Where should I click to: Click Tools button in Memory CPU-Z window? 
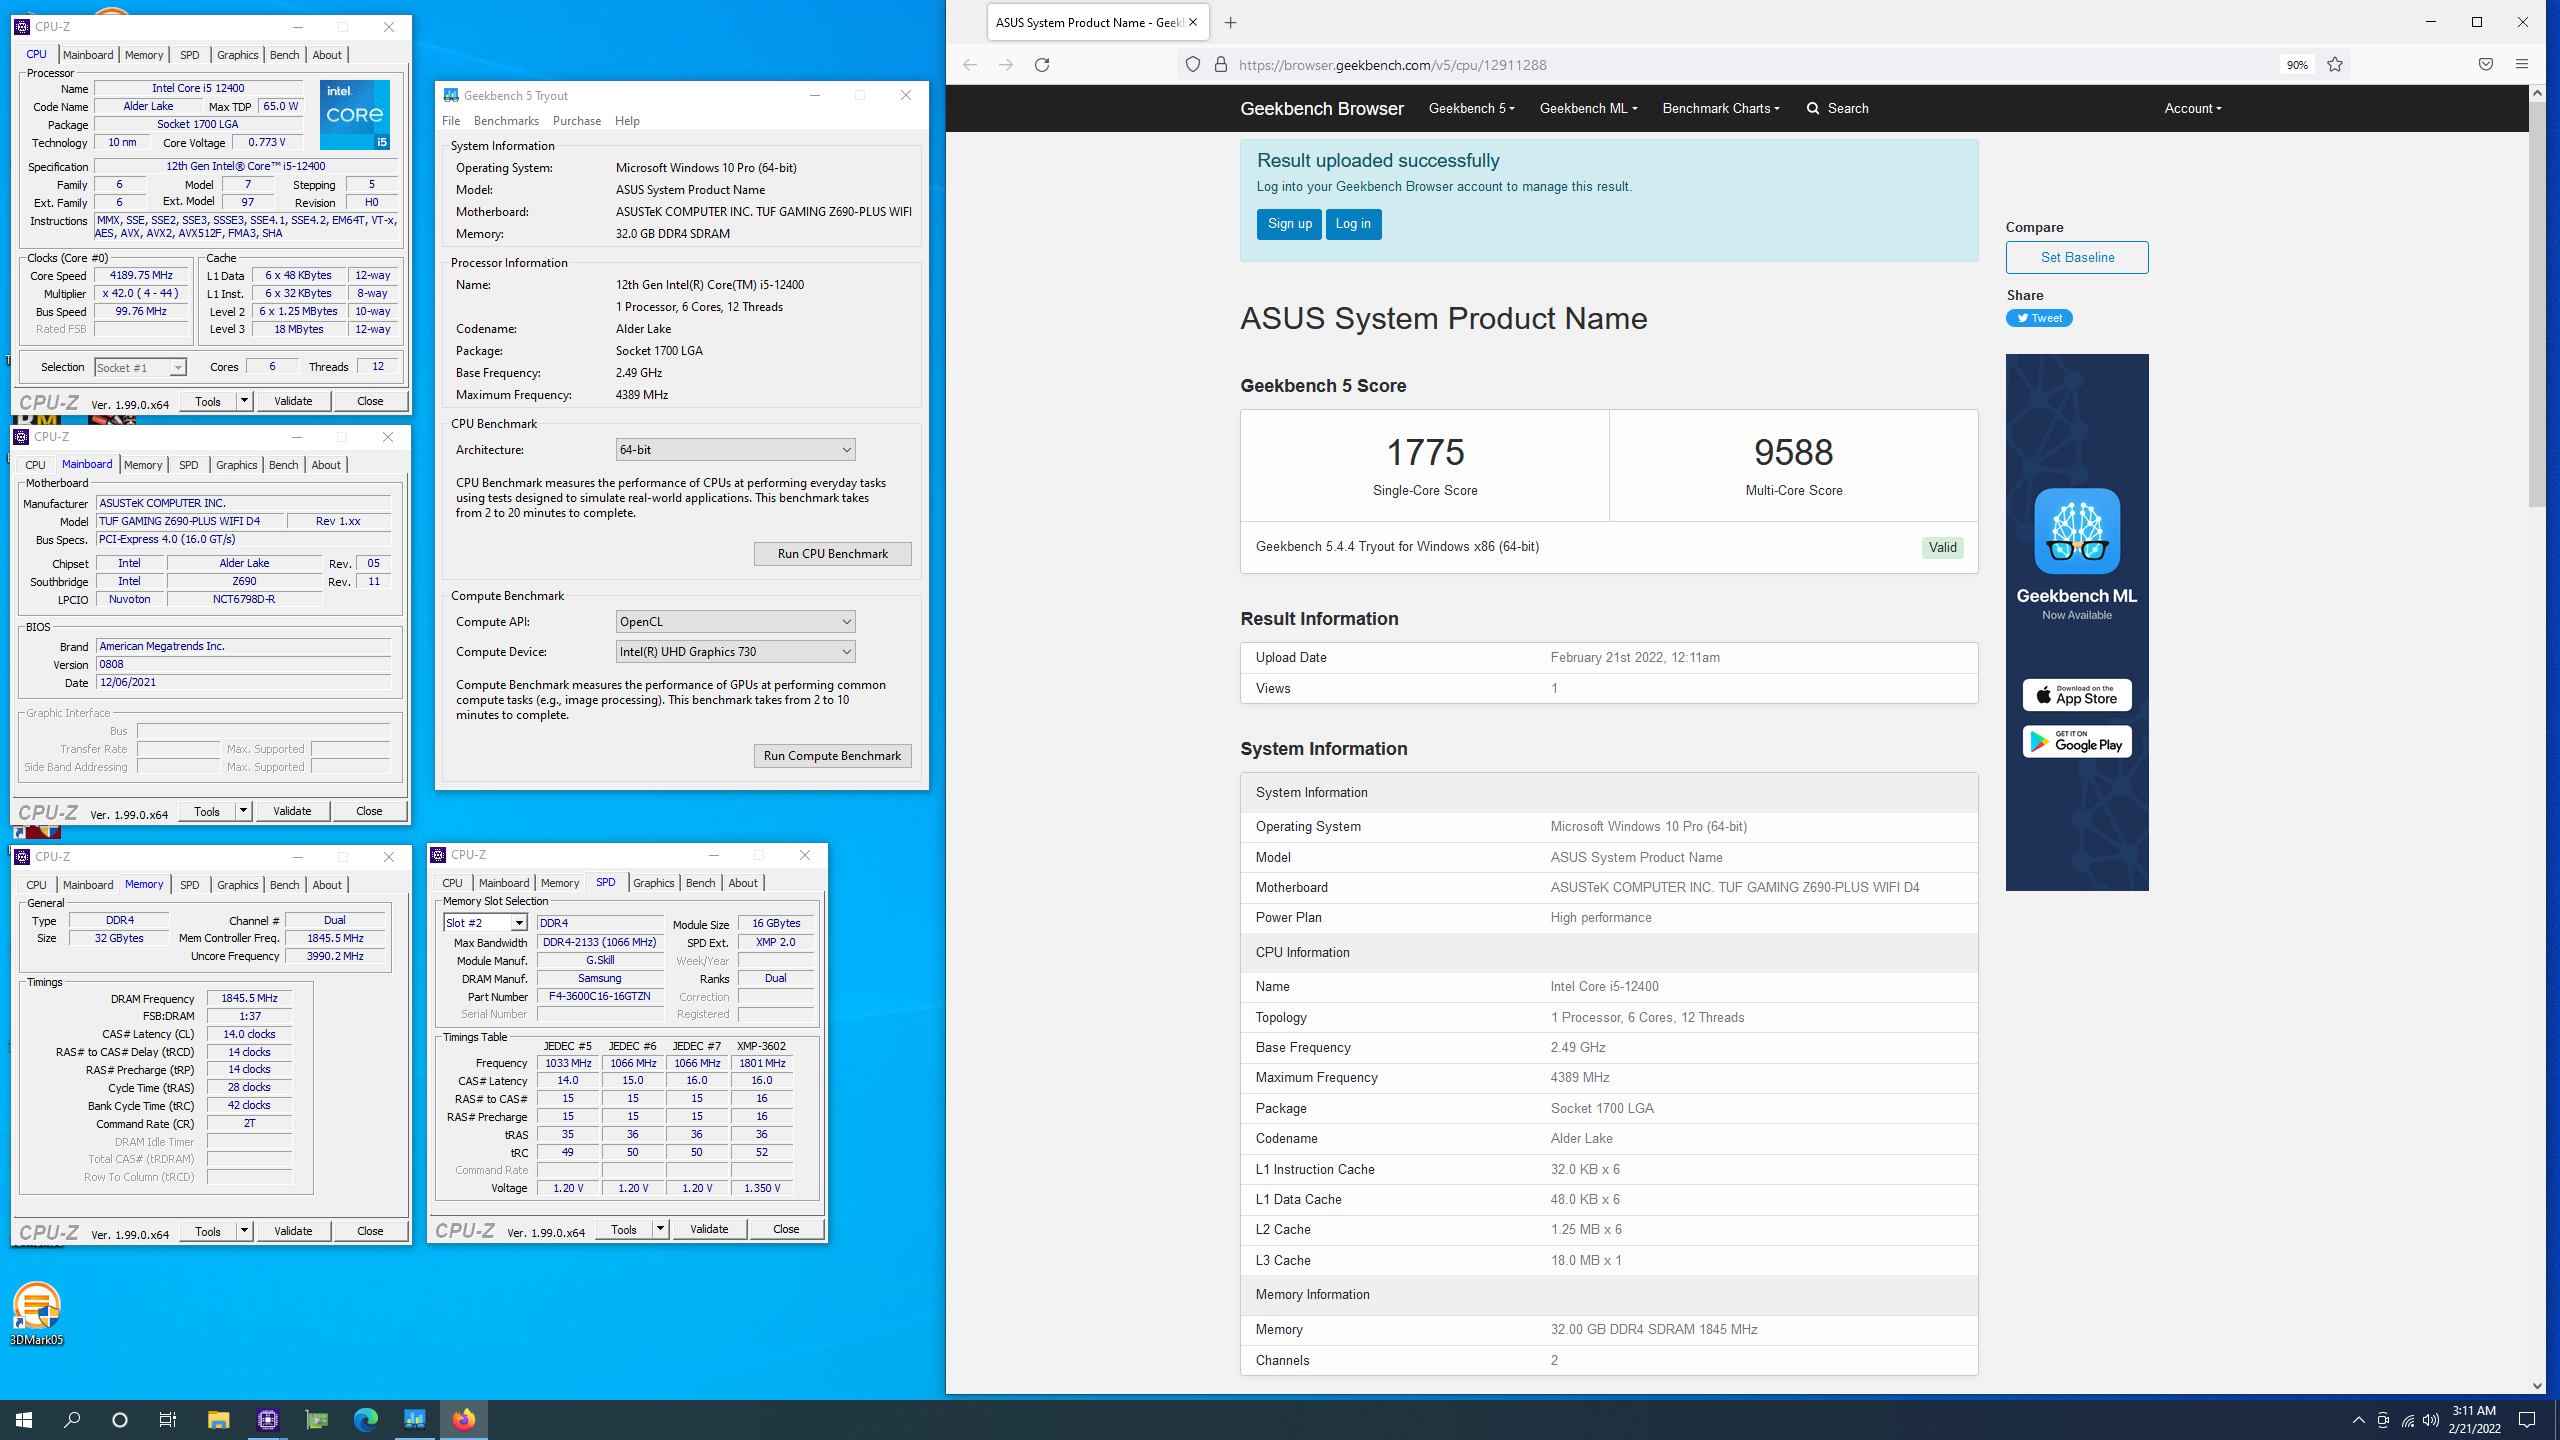pyautogui.click(x=208, y=1231)
